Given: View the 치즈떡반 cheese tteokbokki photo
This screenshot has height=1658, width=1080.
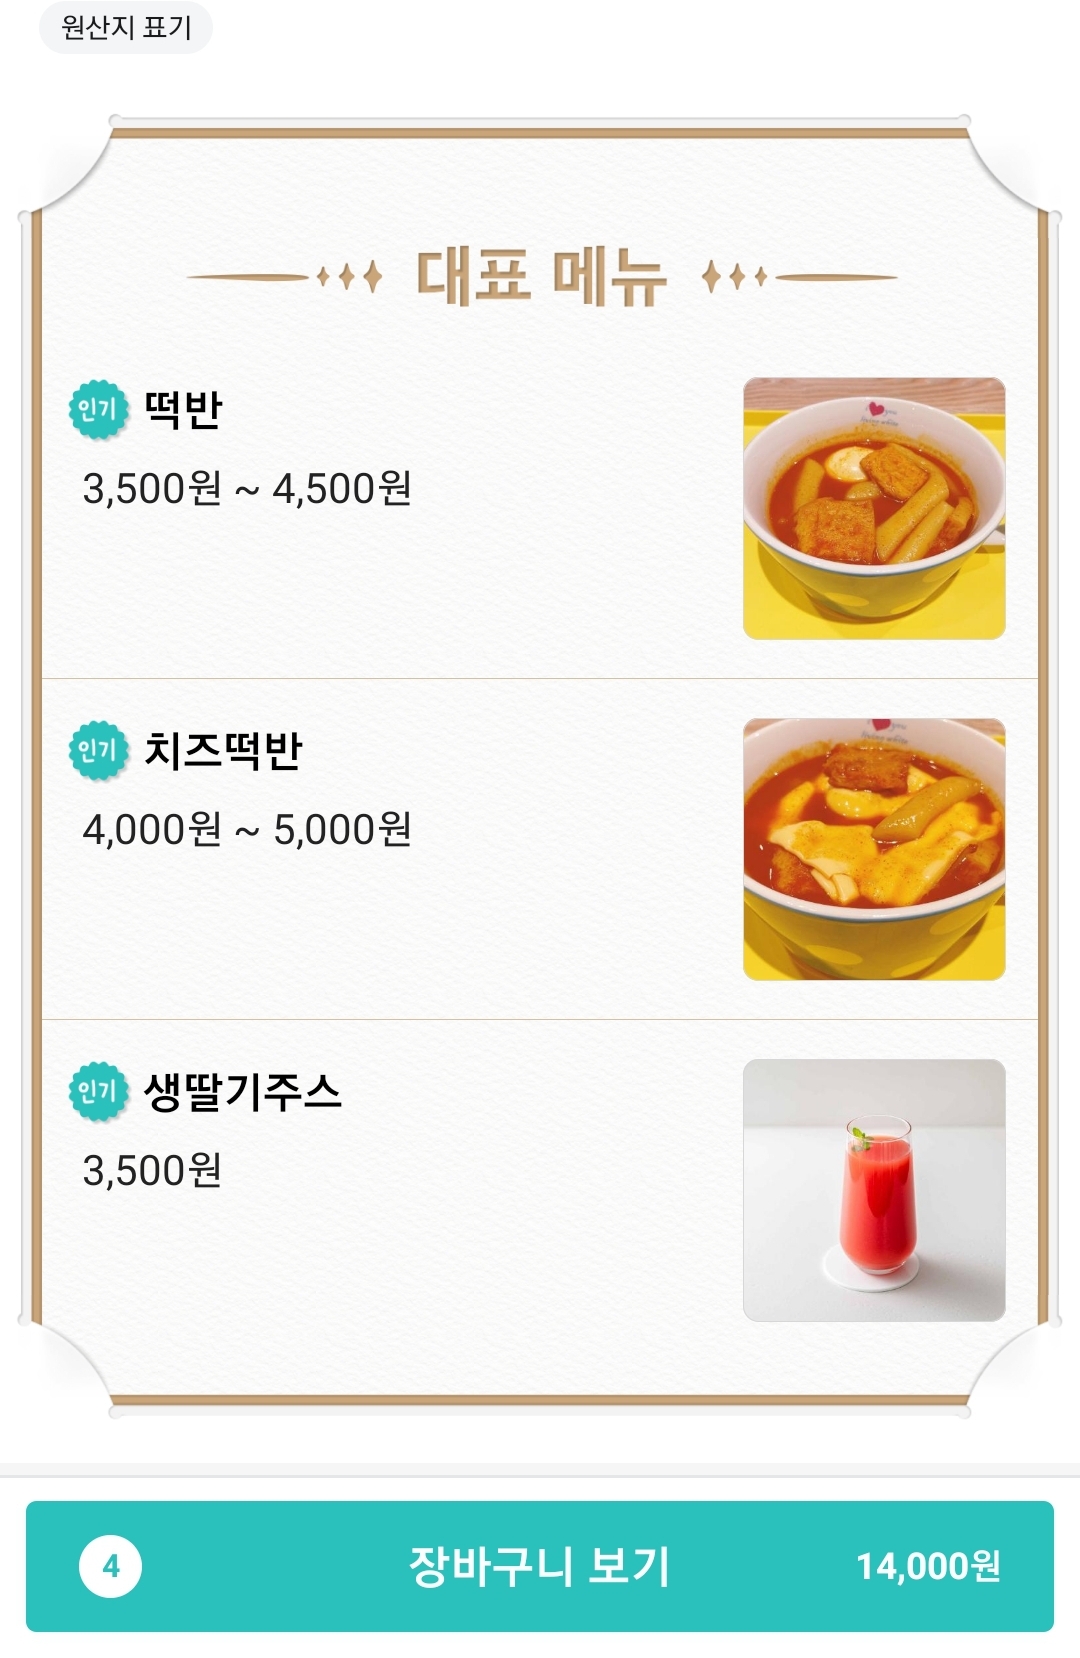Looking at the screenshot, I should [874, 849].
